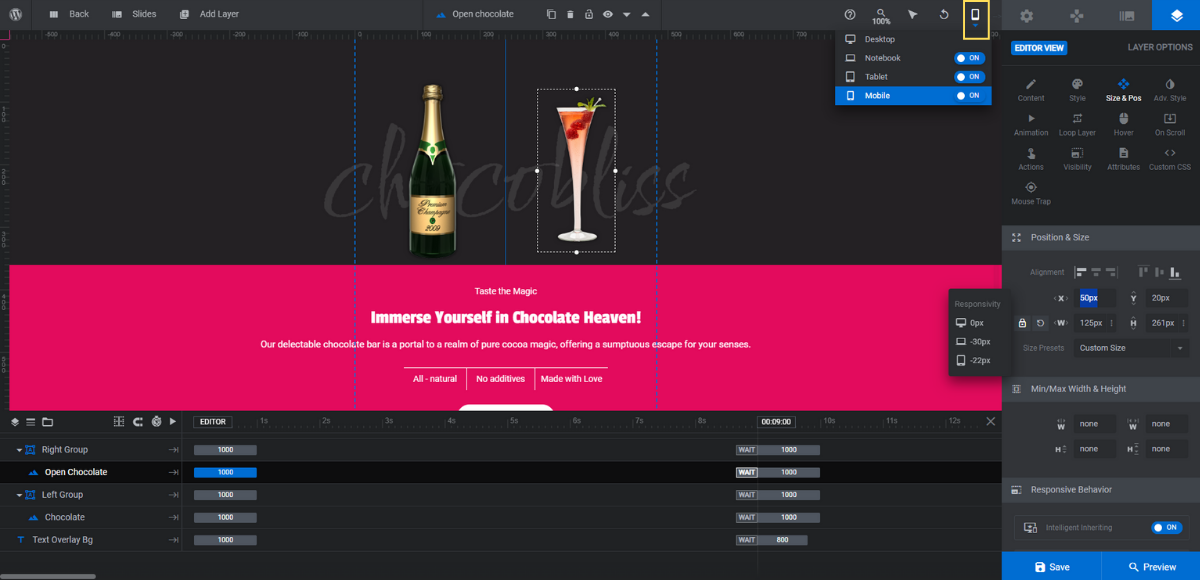Image resolution: width=1200 pixels, height=580 pixels.
Task: Activate the selection cursor tool
Action: coord(913,14)
